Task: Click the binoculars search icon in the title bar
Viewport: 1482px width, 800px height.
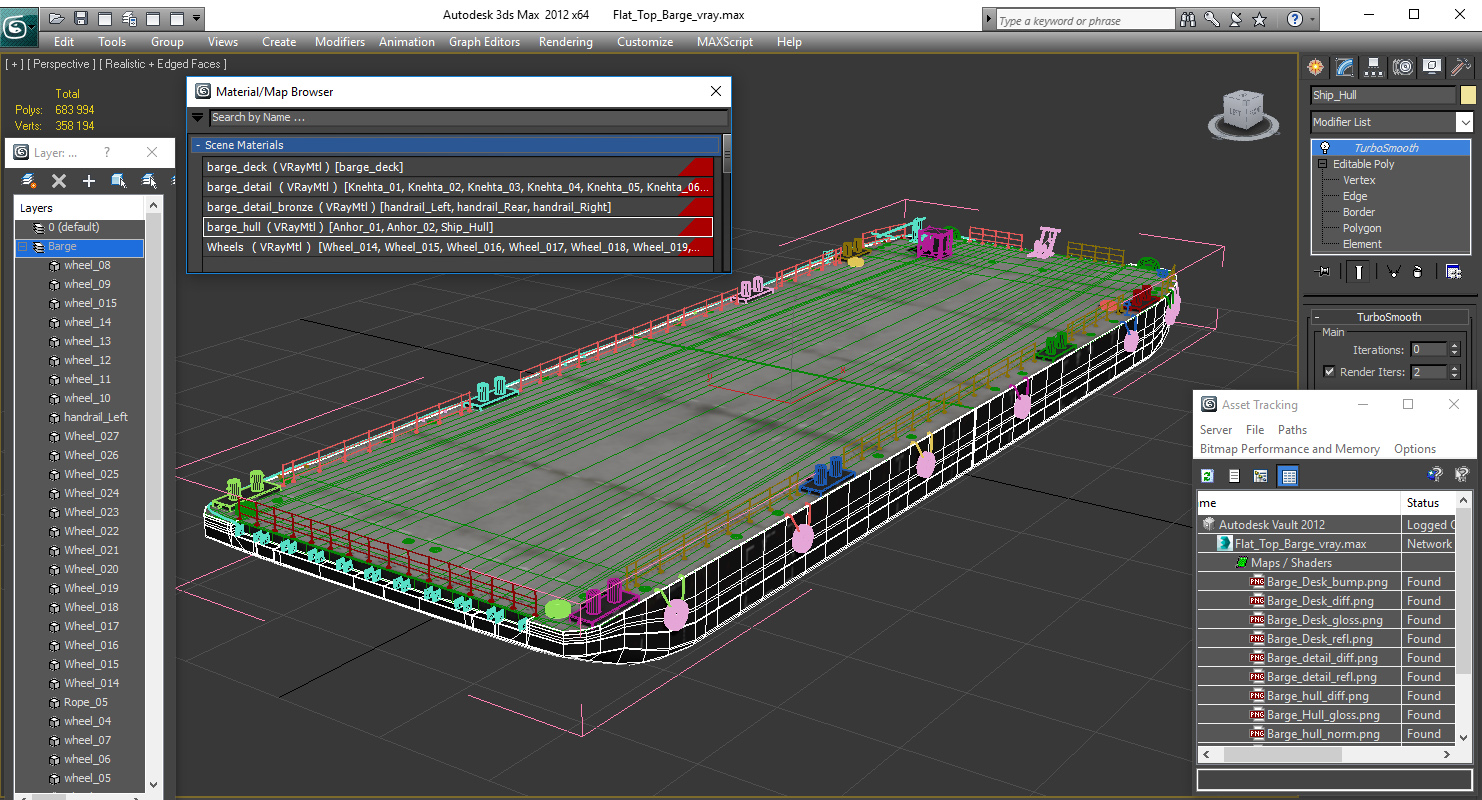Action: tap(1188, 19)
